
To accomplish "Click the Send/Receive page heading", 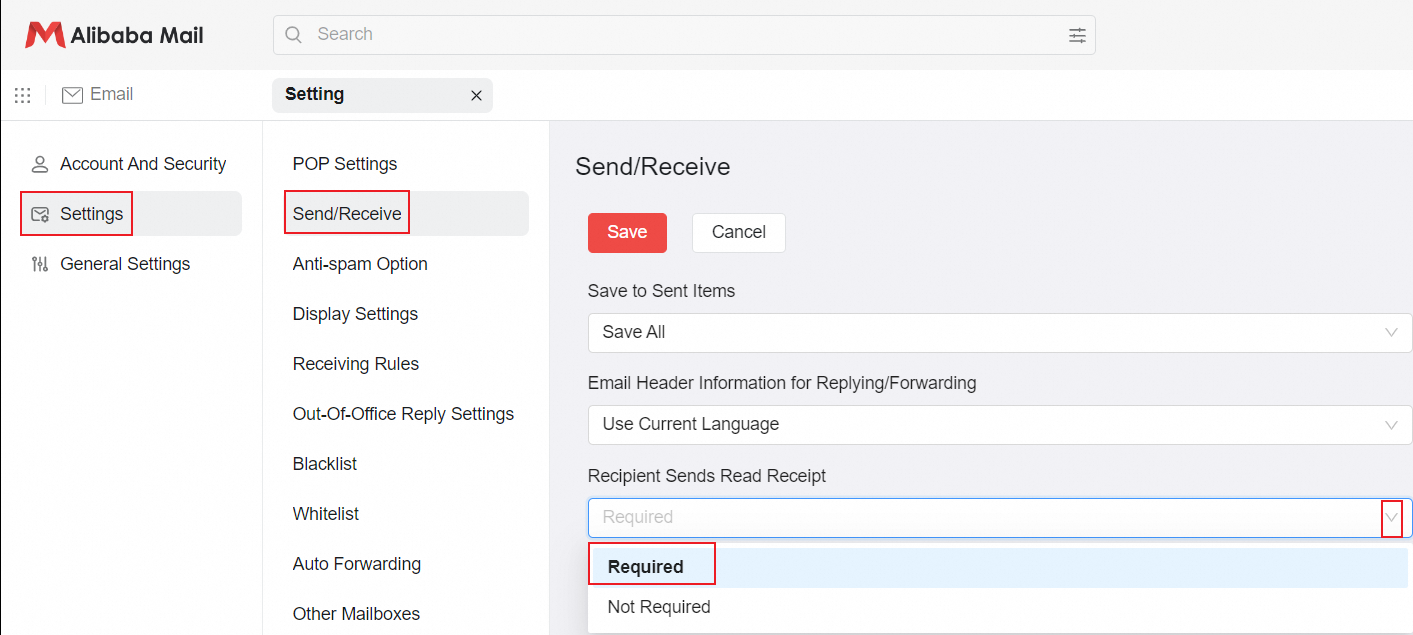I will pos(653,167).
